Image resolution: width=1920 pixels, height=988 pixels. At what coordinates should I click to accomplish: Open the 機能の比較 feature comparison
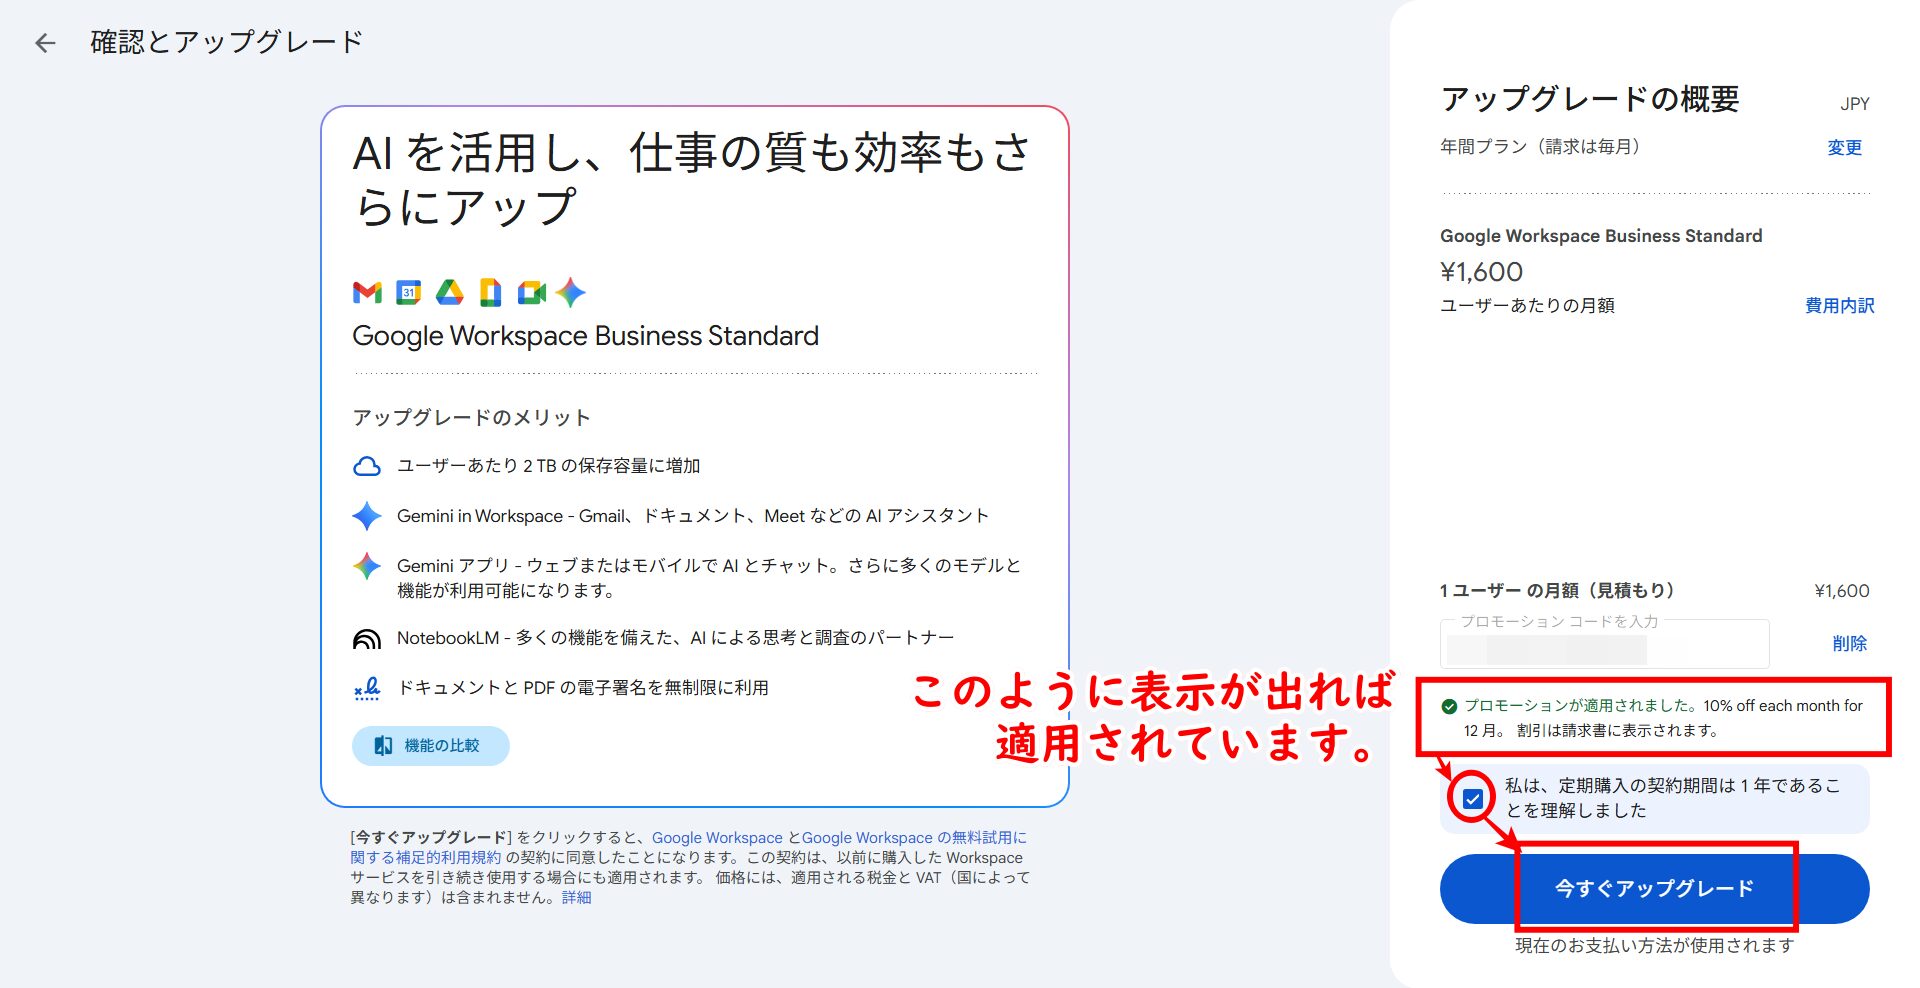pos(430,746)
